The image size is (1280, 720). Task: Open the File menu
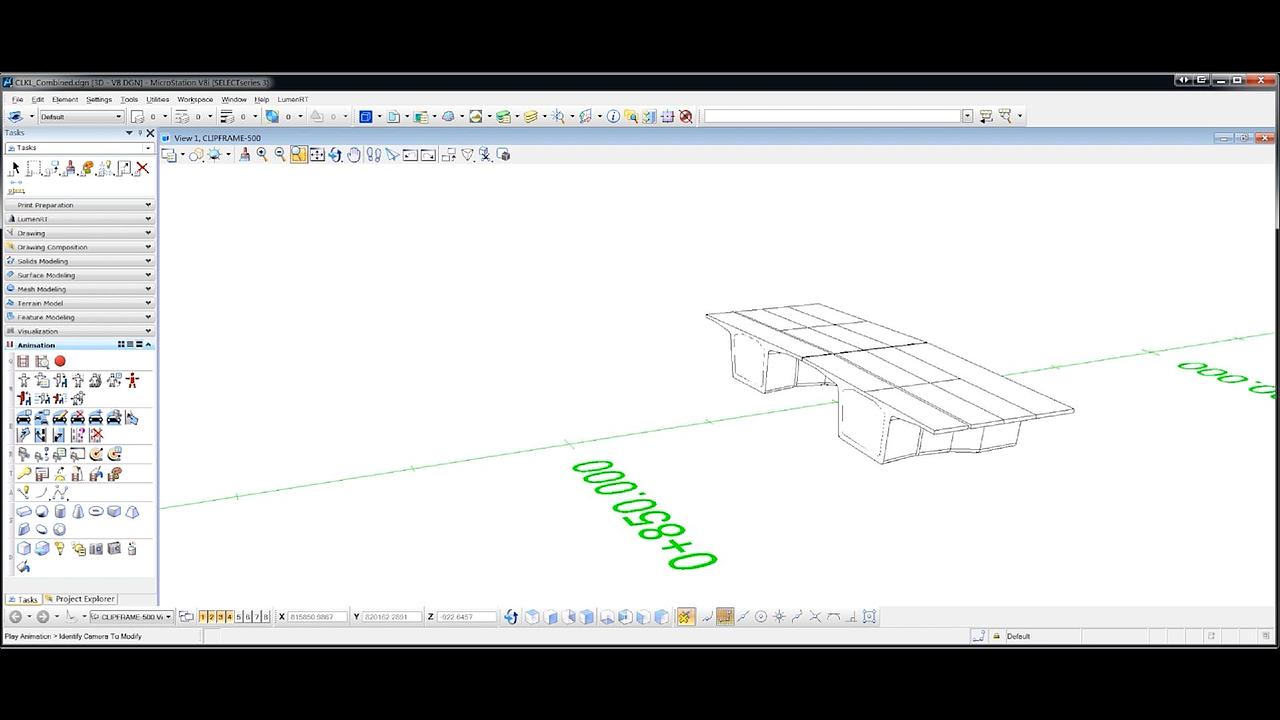(17, 100)
